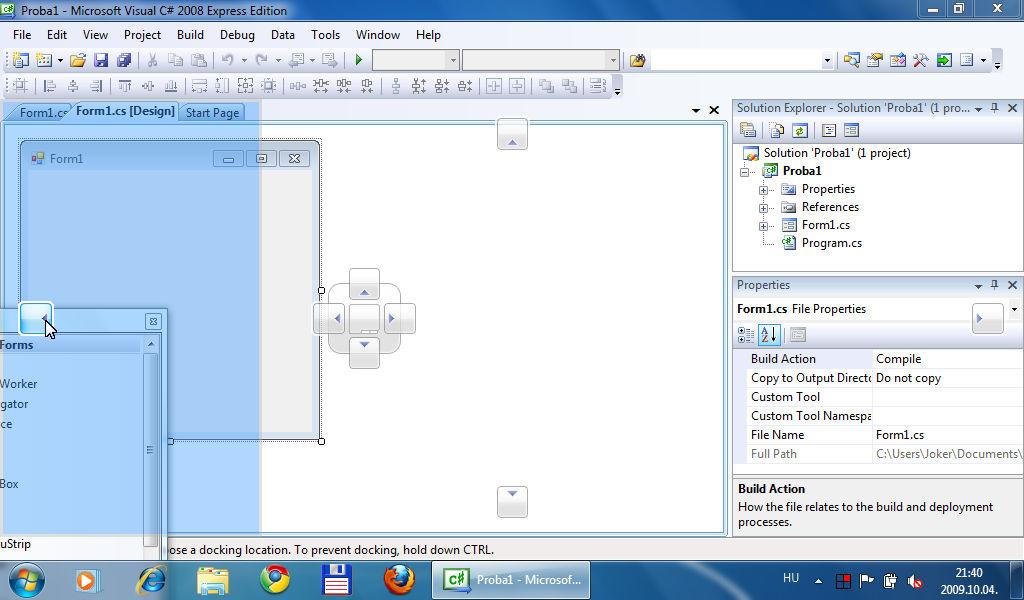
Task: Click the Align Lefts layout icon
Action: 50,86
